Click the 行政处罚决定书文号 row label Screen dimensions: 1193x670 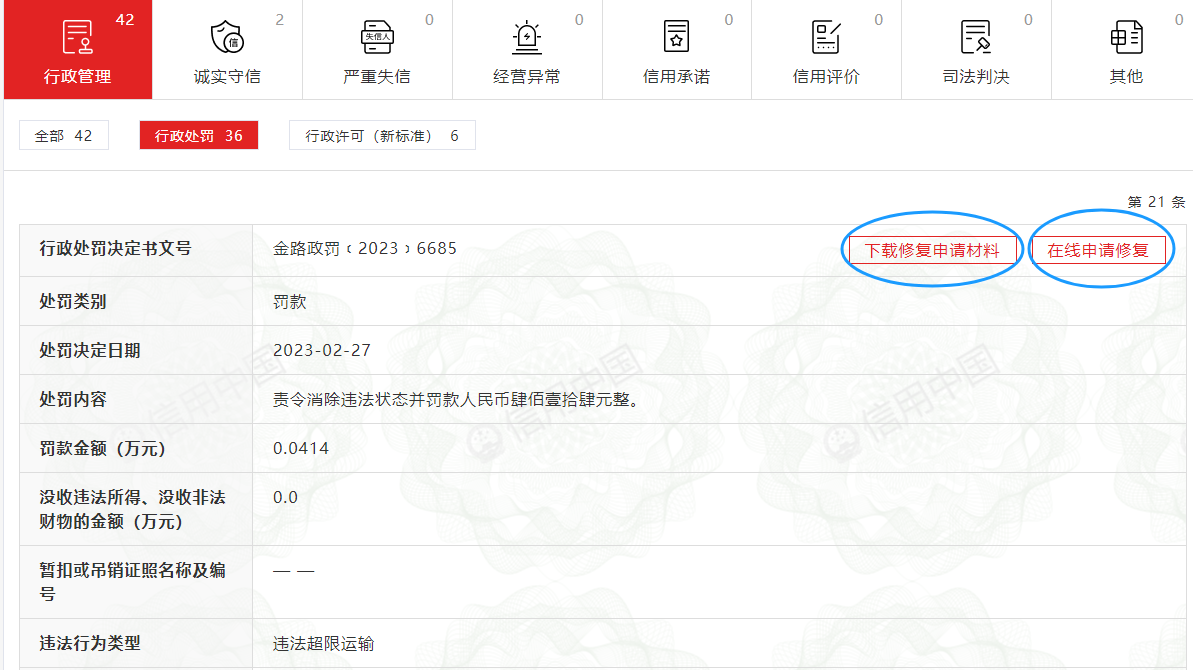(116, 249)
